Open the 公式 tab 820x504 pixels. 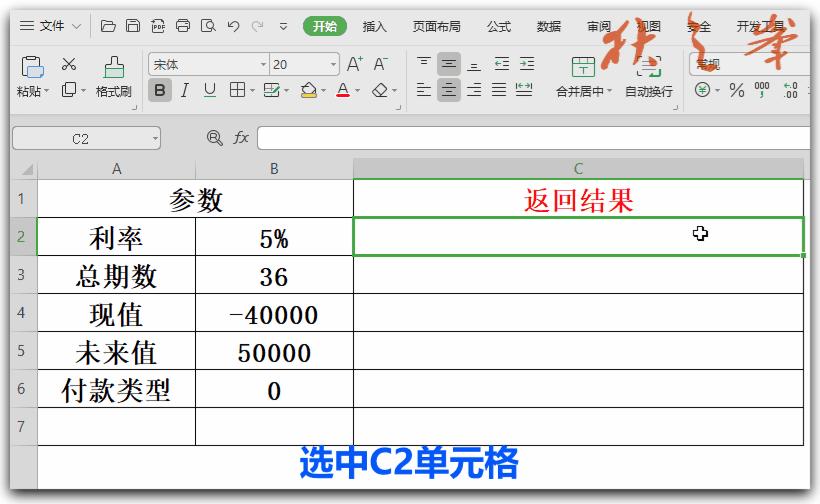pyautogui.click(x=498, y=26)
